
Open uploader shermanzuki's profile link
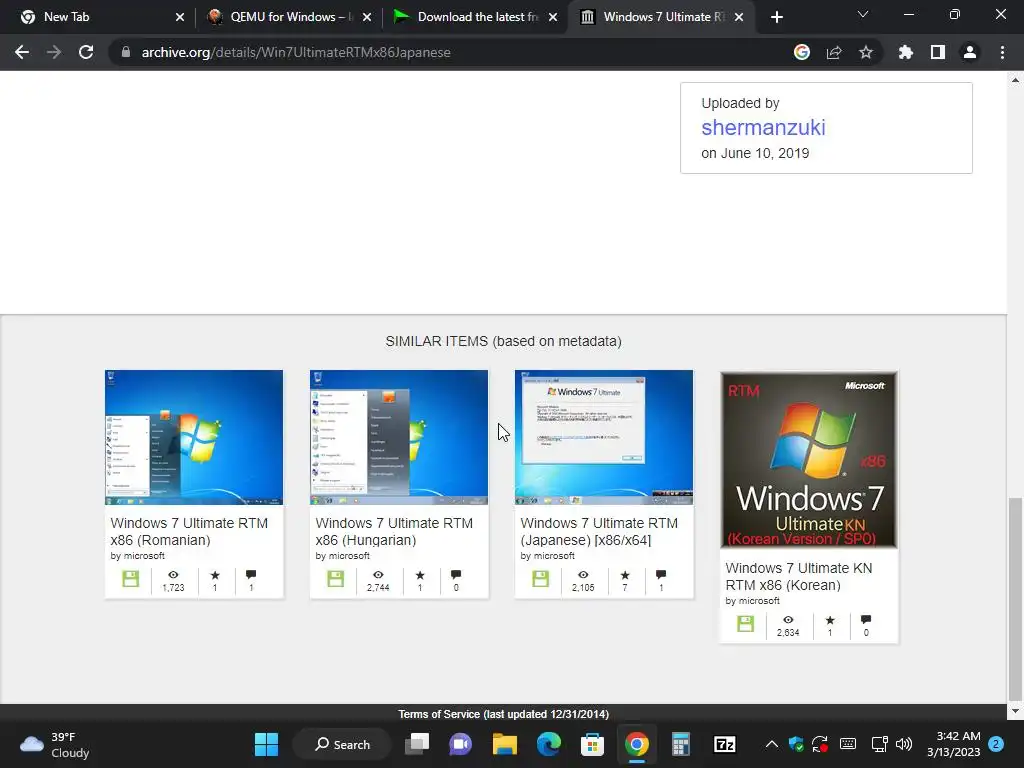[763, 127]
